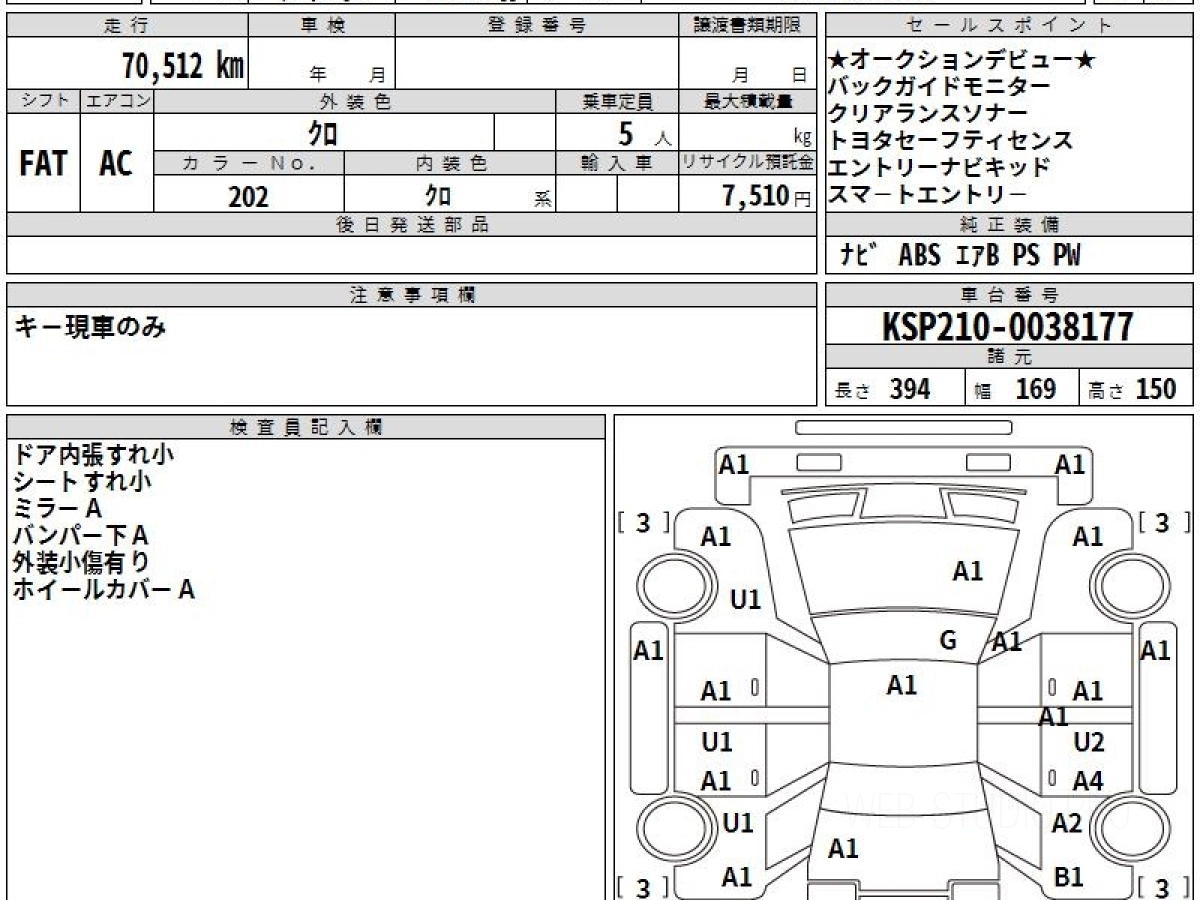Select the 最大積載量 header
1200x900 pixels.
(x=747, y=101)
